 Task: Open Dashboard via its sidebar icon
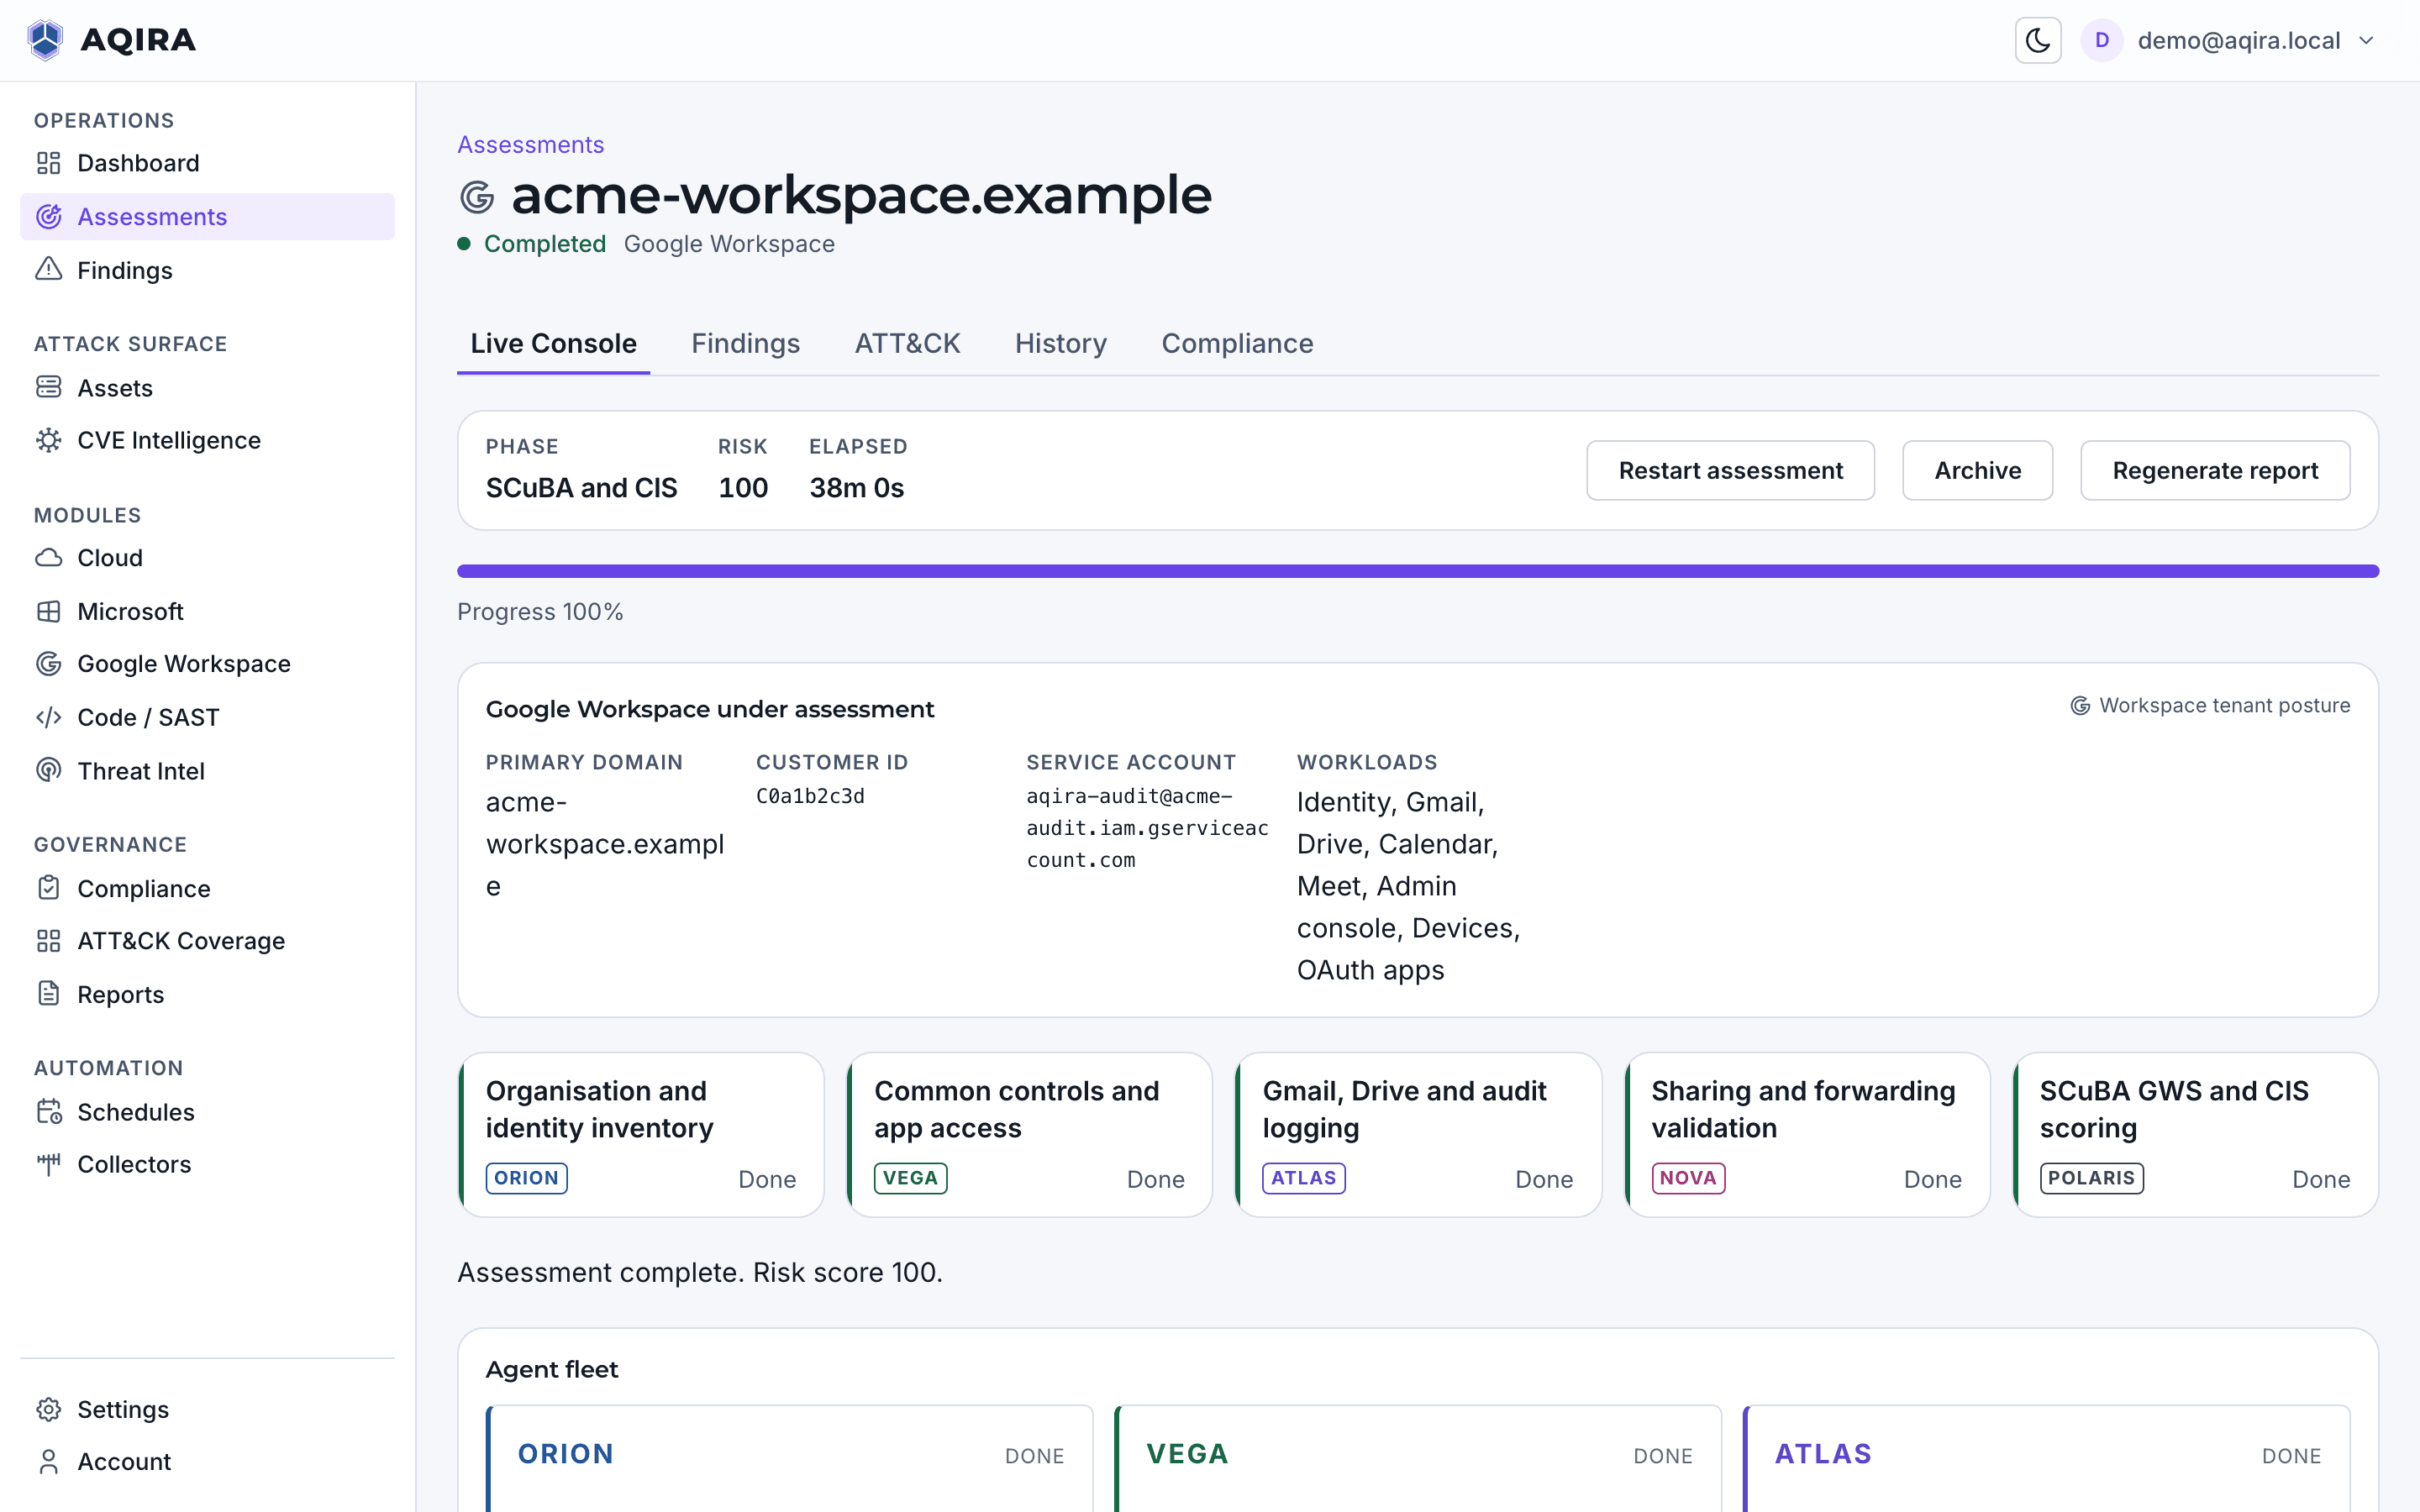pyautogui.click(x=49, y=163)
